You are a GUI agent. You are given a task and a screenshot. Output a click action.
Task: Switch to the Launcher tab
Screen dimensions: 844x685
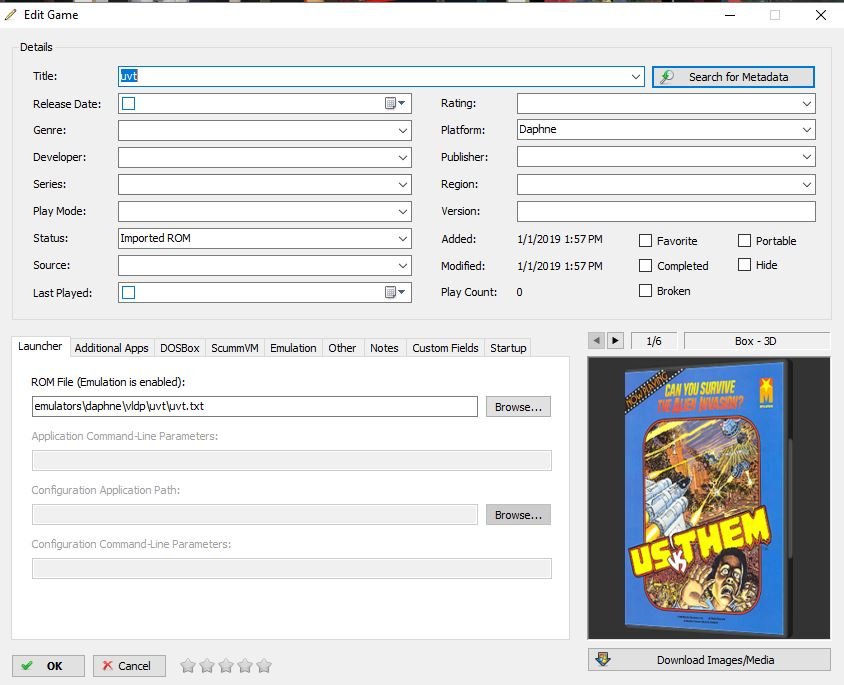[x=40, y=346]
